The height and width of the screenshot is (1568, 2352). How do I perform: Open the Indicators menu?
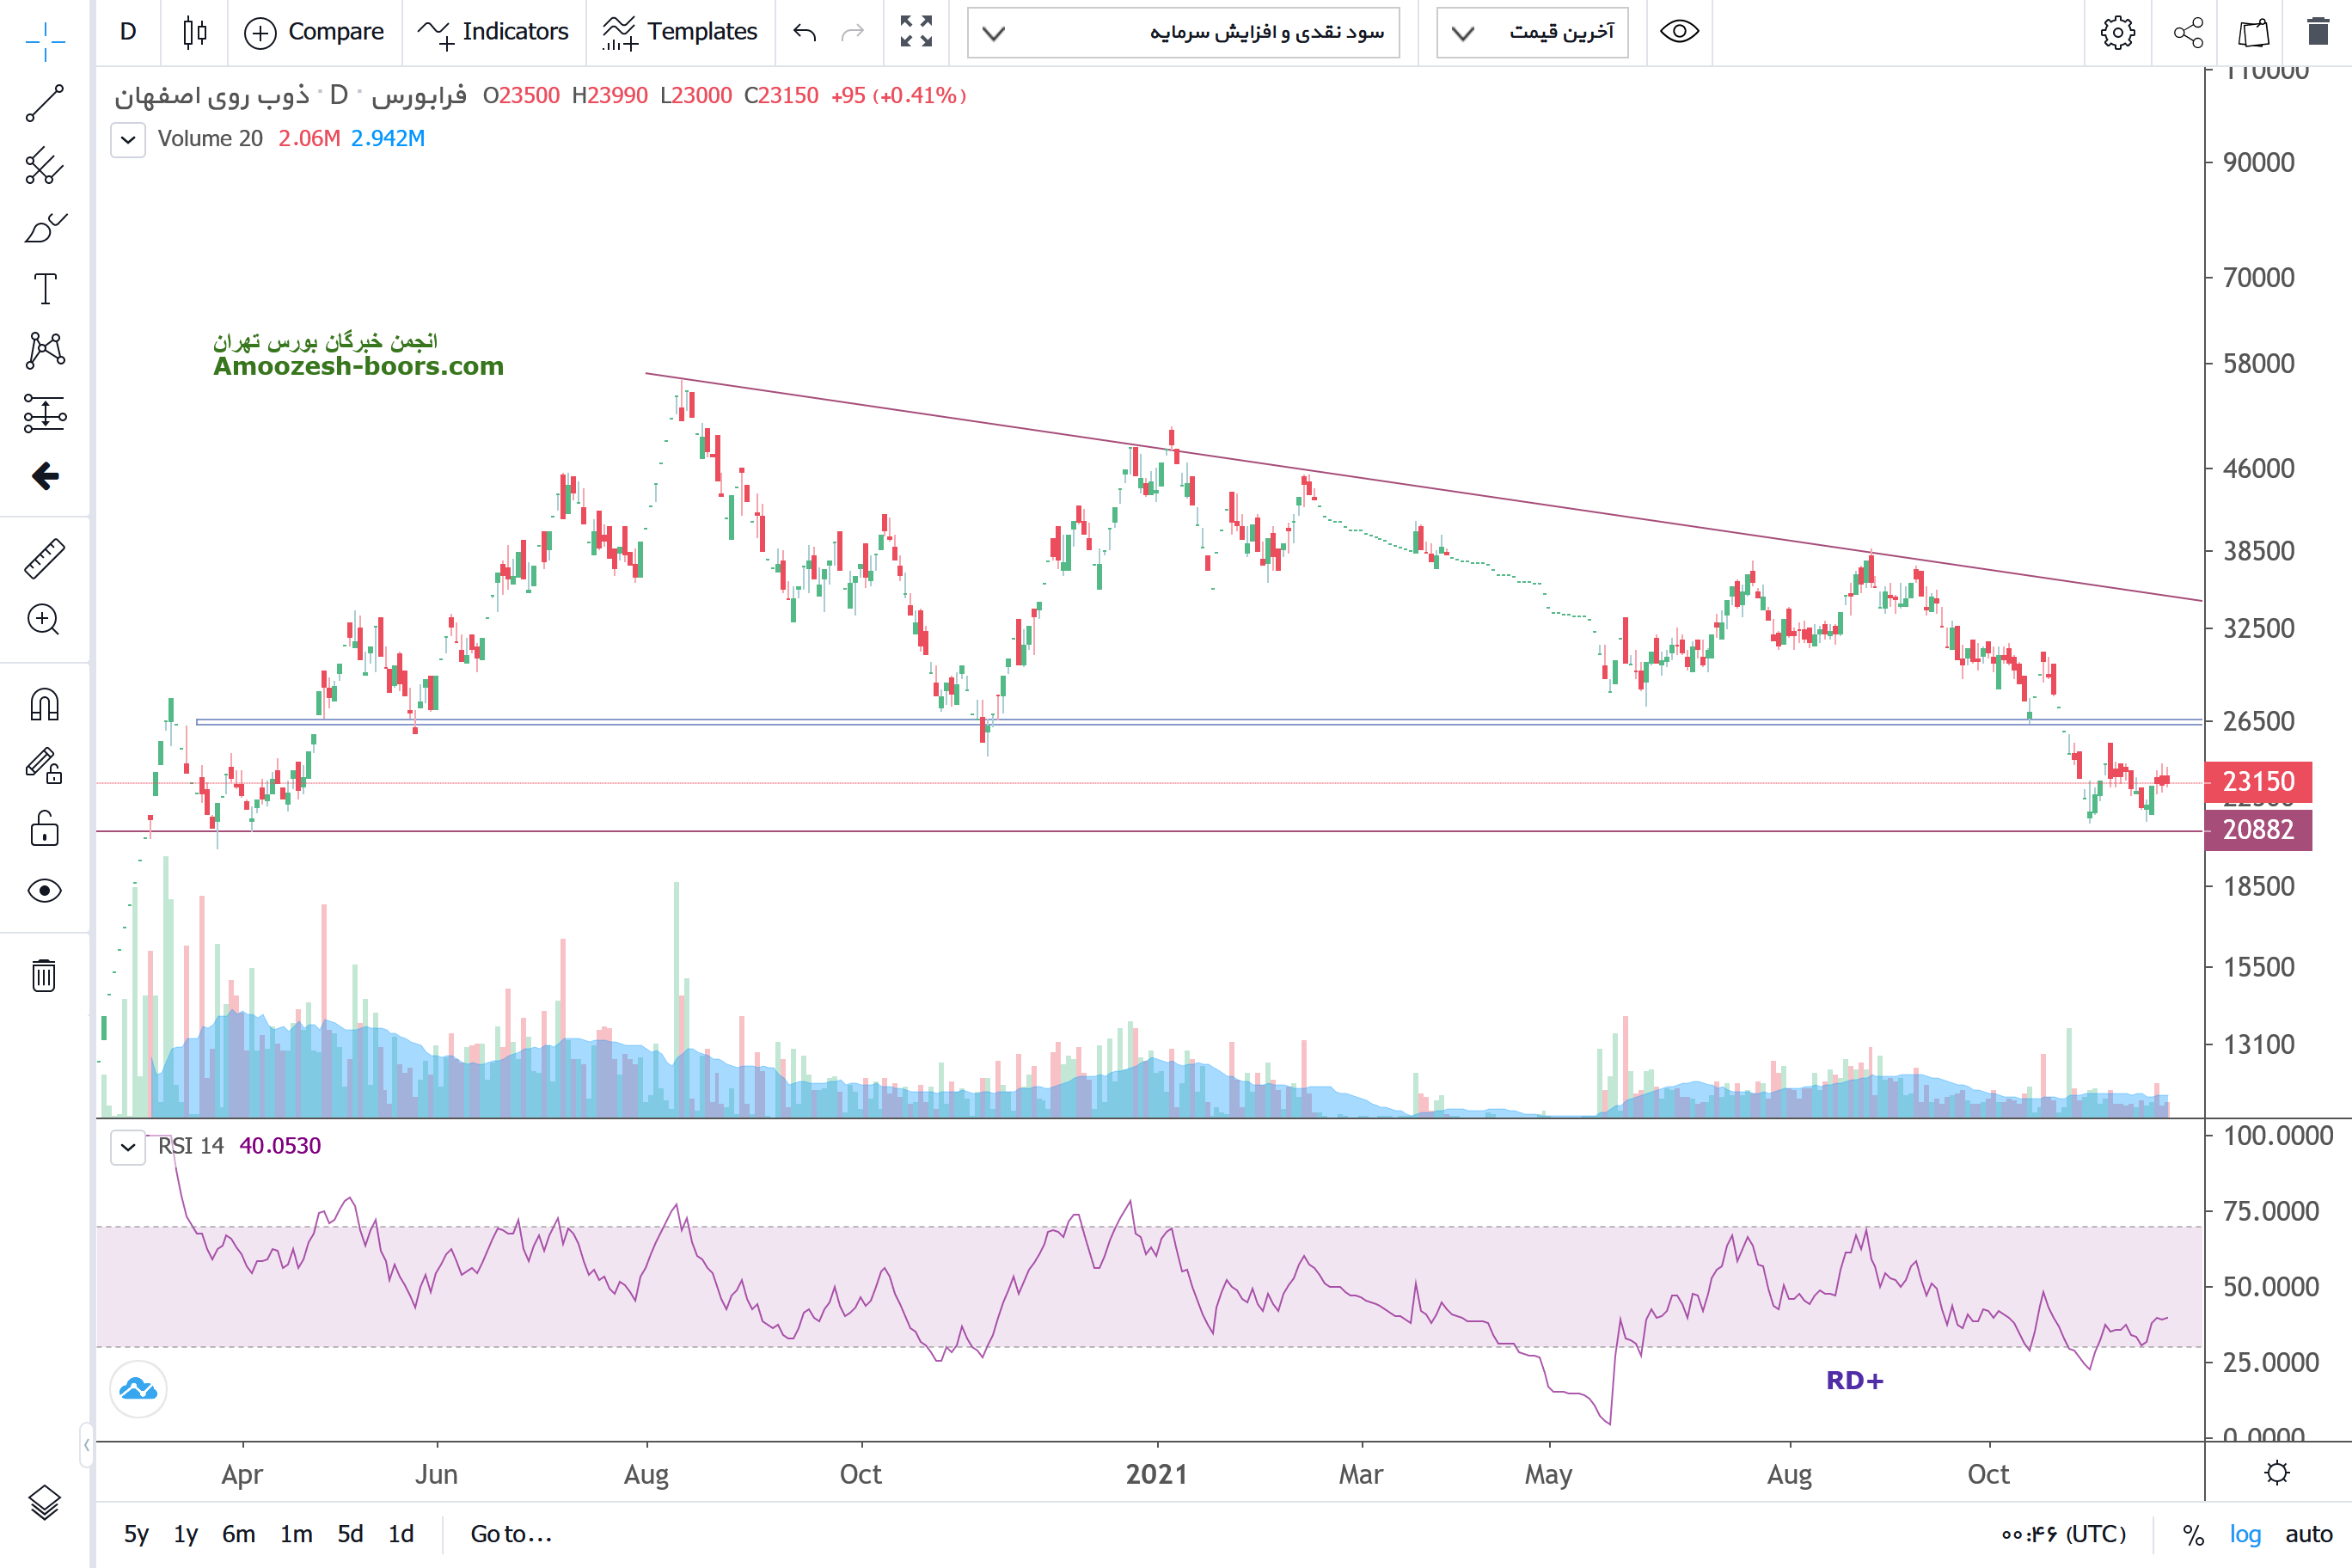pos(494,32)
